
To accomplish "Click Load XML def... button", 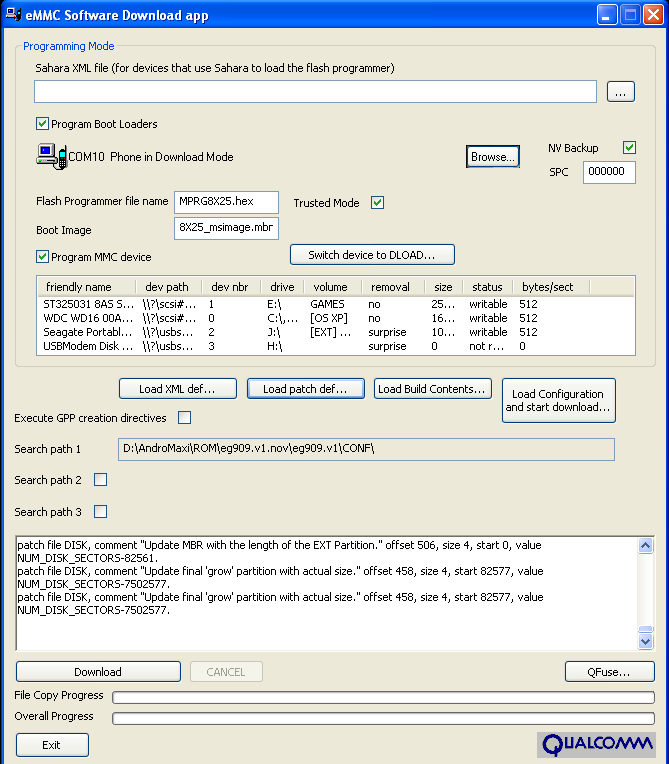I will click(x=178, y=389).
